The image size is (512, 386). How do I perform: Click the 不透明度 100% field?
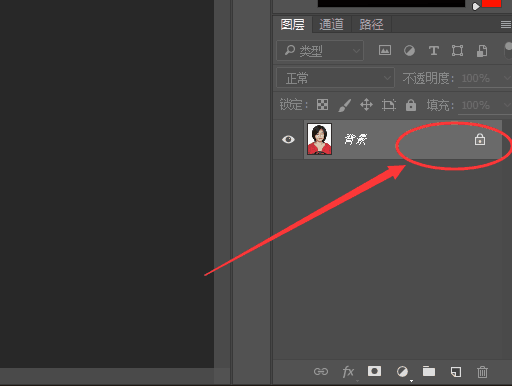click(x=476, y=78)
